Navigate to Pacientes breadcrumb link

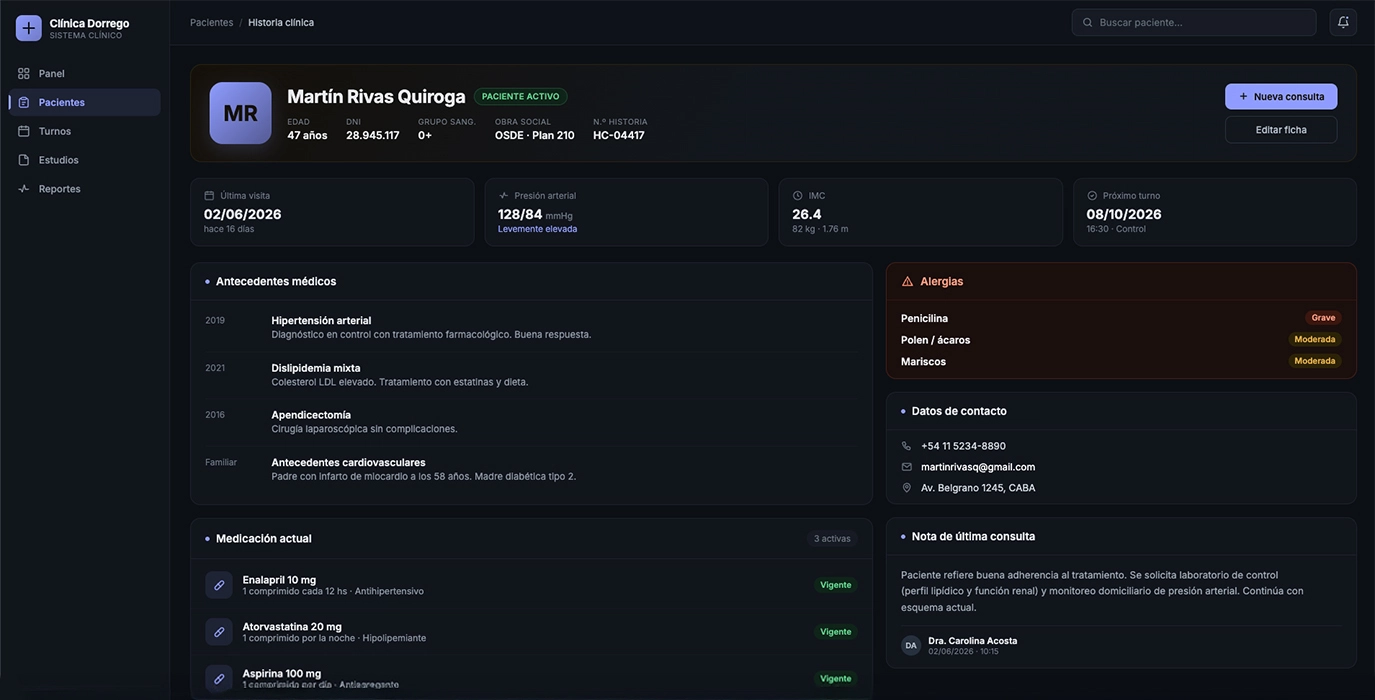tap(212, 22)
